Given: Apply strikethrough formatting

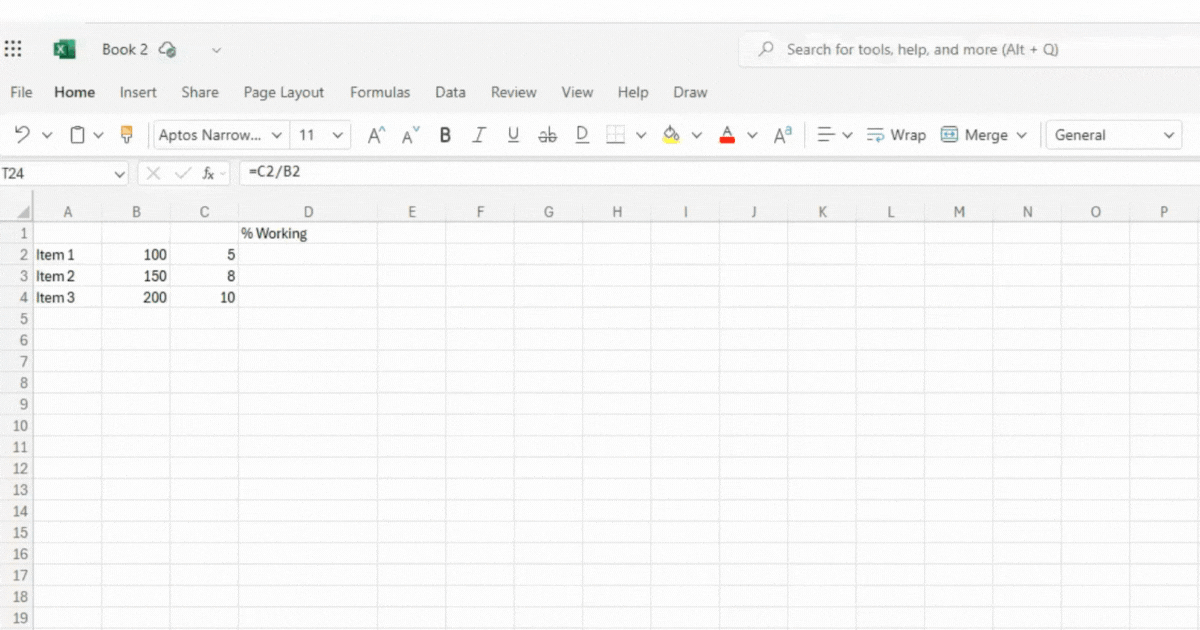Looking at the screenshot, I should [546, 134].
